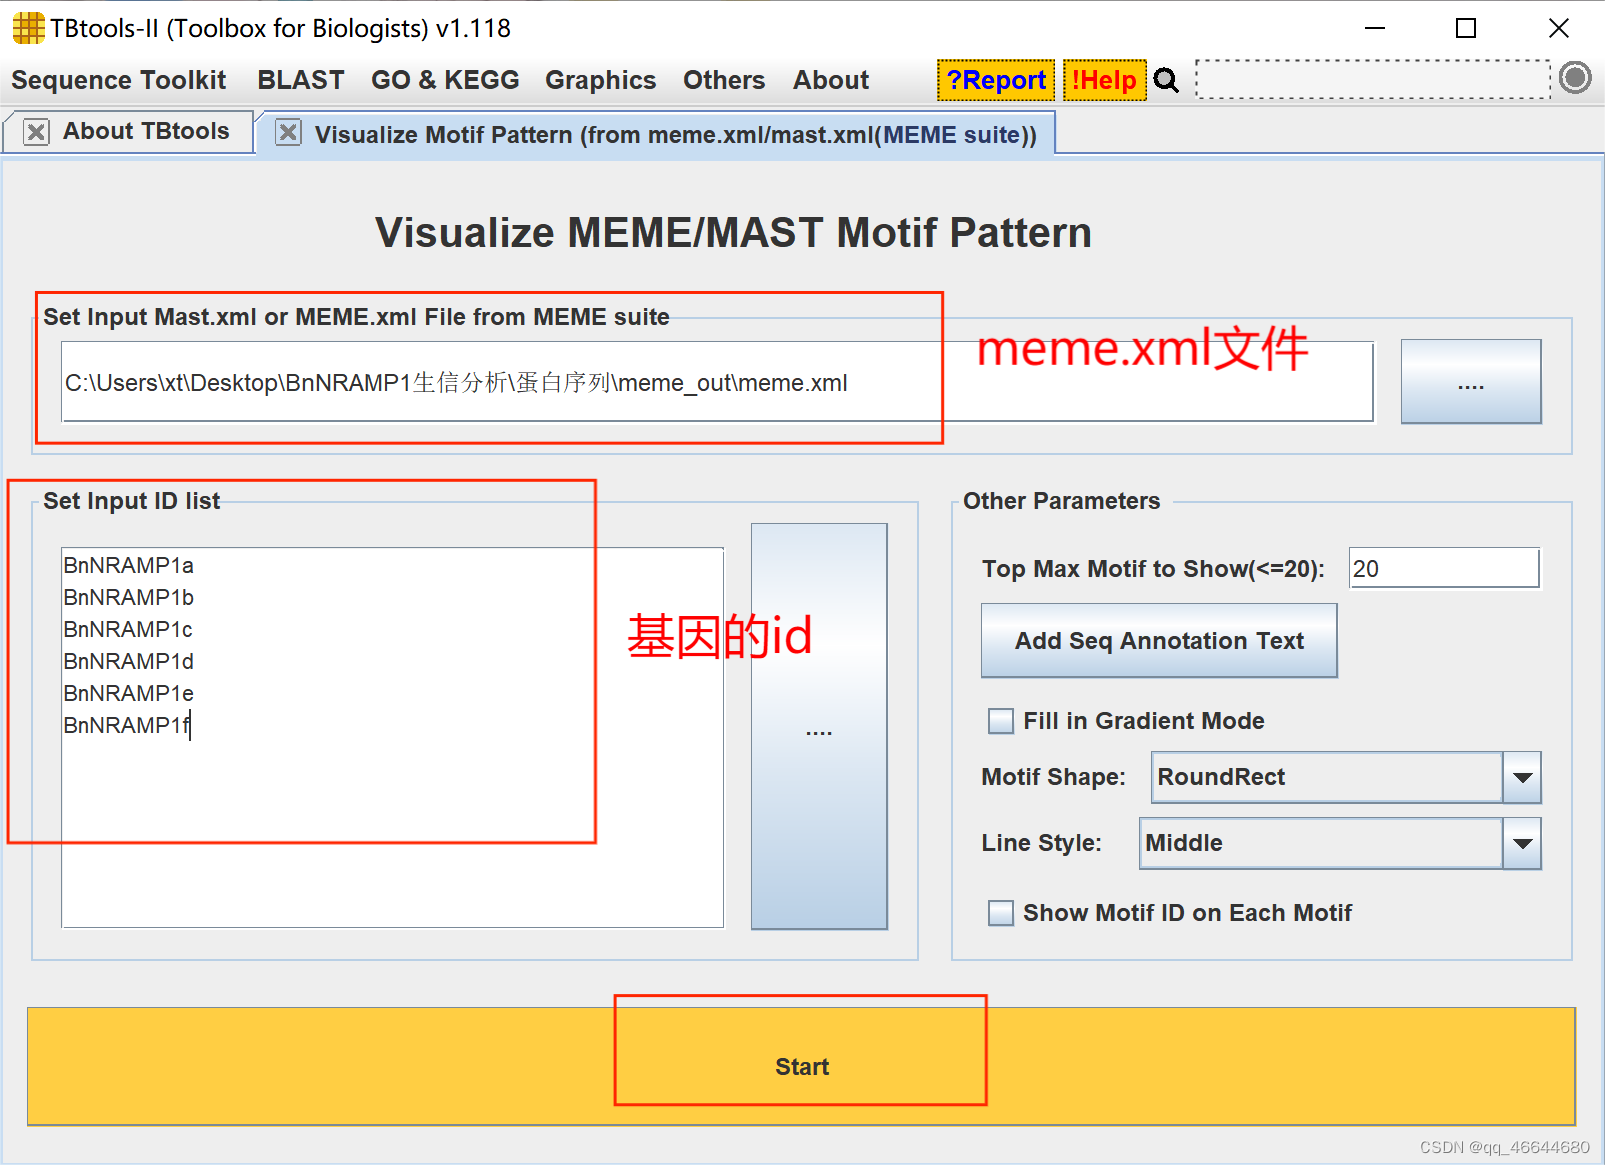This screenshot has width=1605, height=1165.
Task: Click inside the top search box
Action: click(1370, 79)
